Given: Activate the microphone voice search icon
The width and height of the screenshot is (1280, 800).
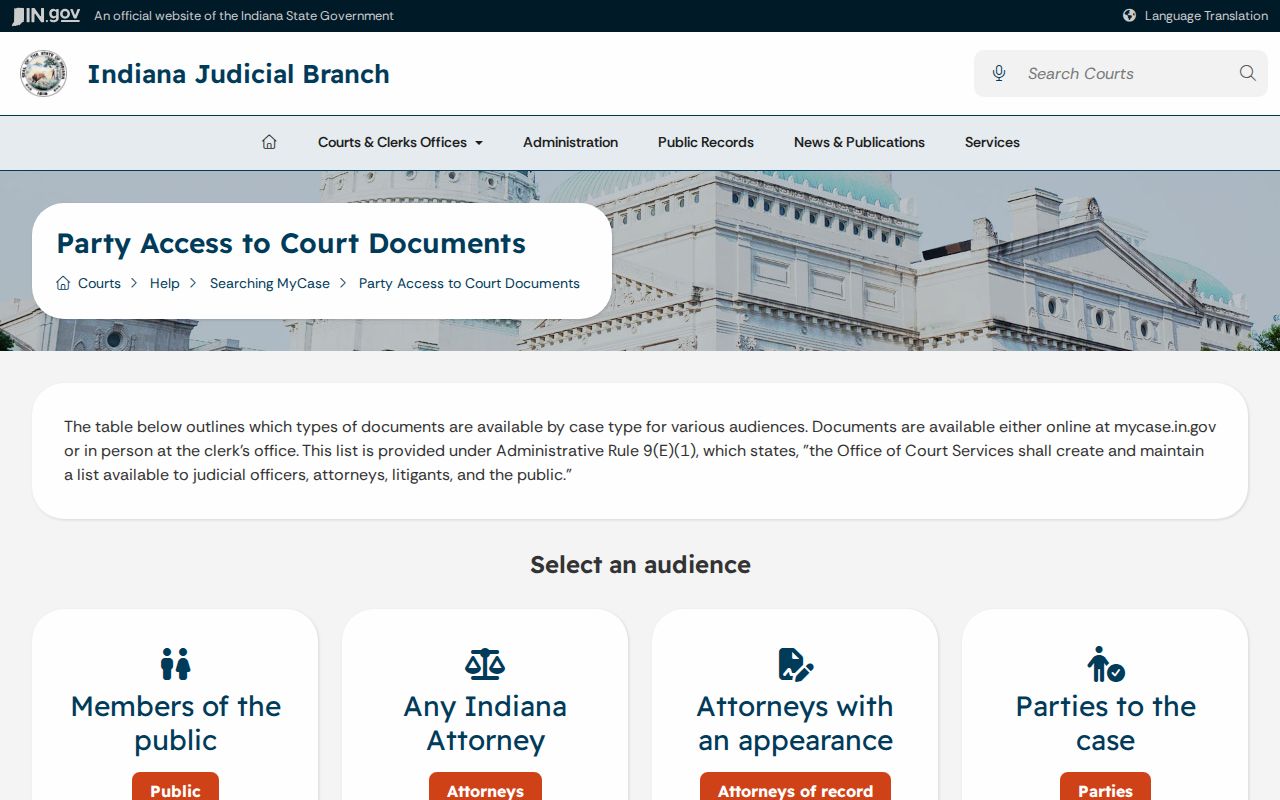Looking at the screenshot, I should coord(998,73).
